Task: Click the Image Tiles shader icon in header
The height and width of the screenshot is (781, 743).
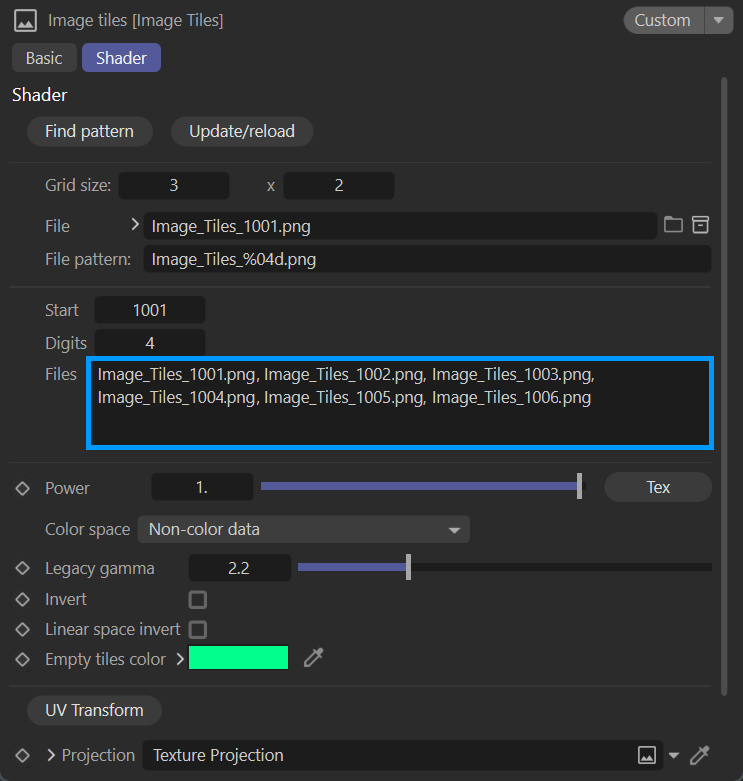Action: click(26, 20)
